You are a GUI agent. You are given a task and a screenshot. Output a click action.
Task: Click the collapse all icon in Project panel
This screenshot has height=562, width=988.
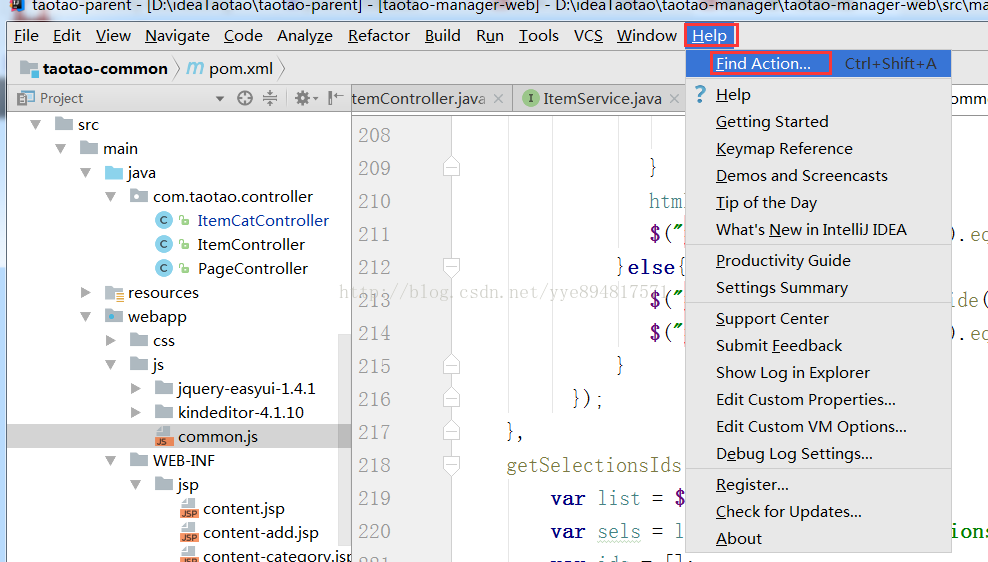[270, 98]
